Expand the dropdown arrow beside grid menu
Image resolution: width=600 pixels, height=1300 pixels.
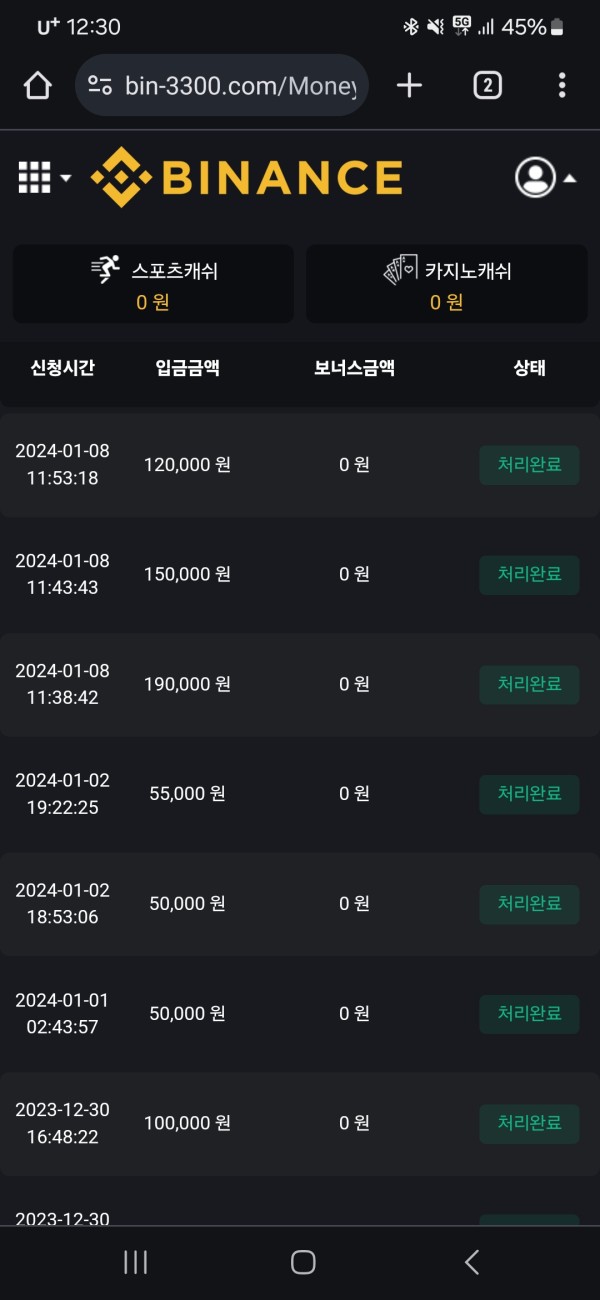coord(66,179)
